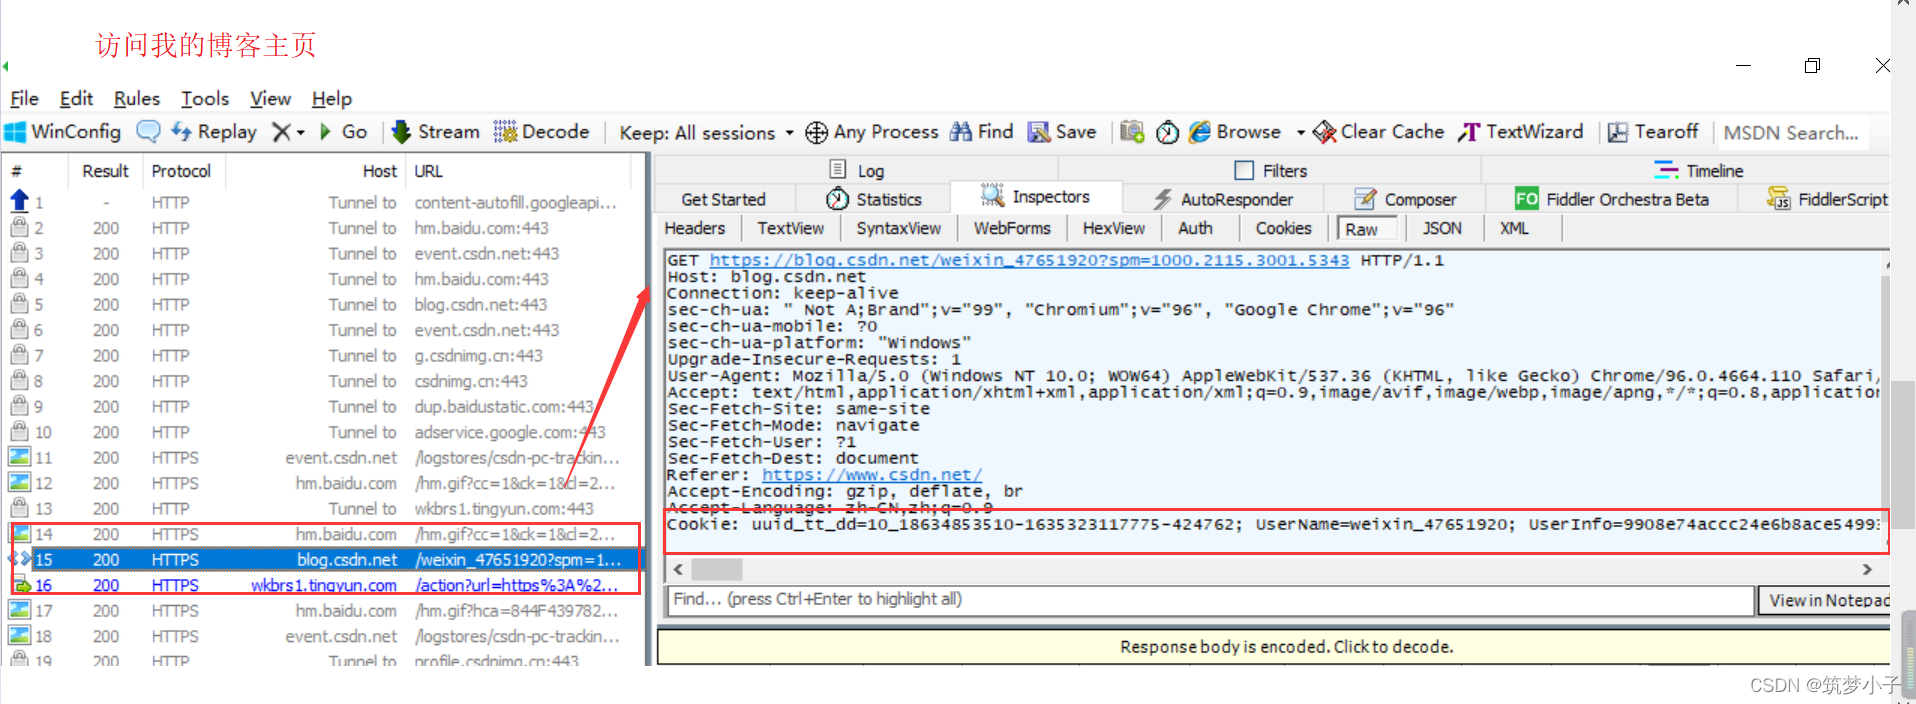Click View in Notepad button
The image size is (1916, 704).
point(1825,600)
